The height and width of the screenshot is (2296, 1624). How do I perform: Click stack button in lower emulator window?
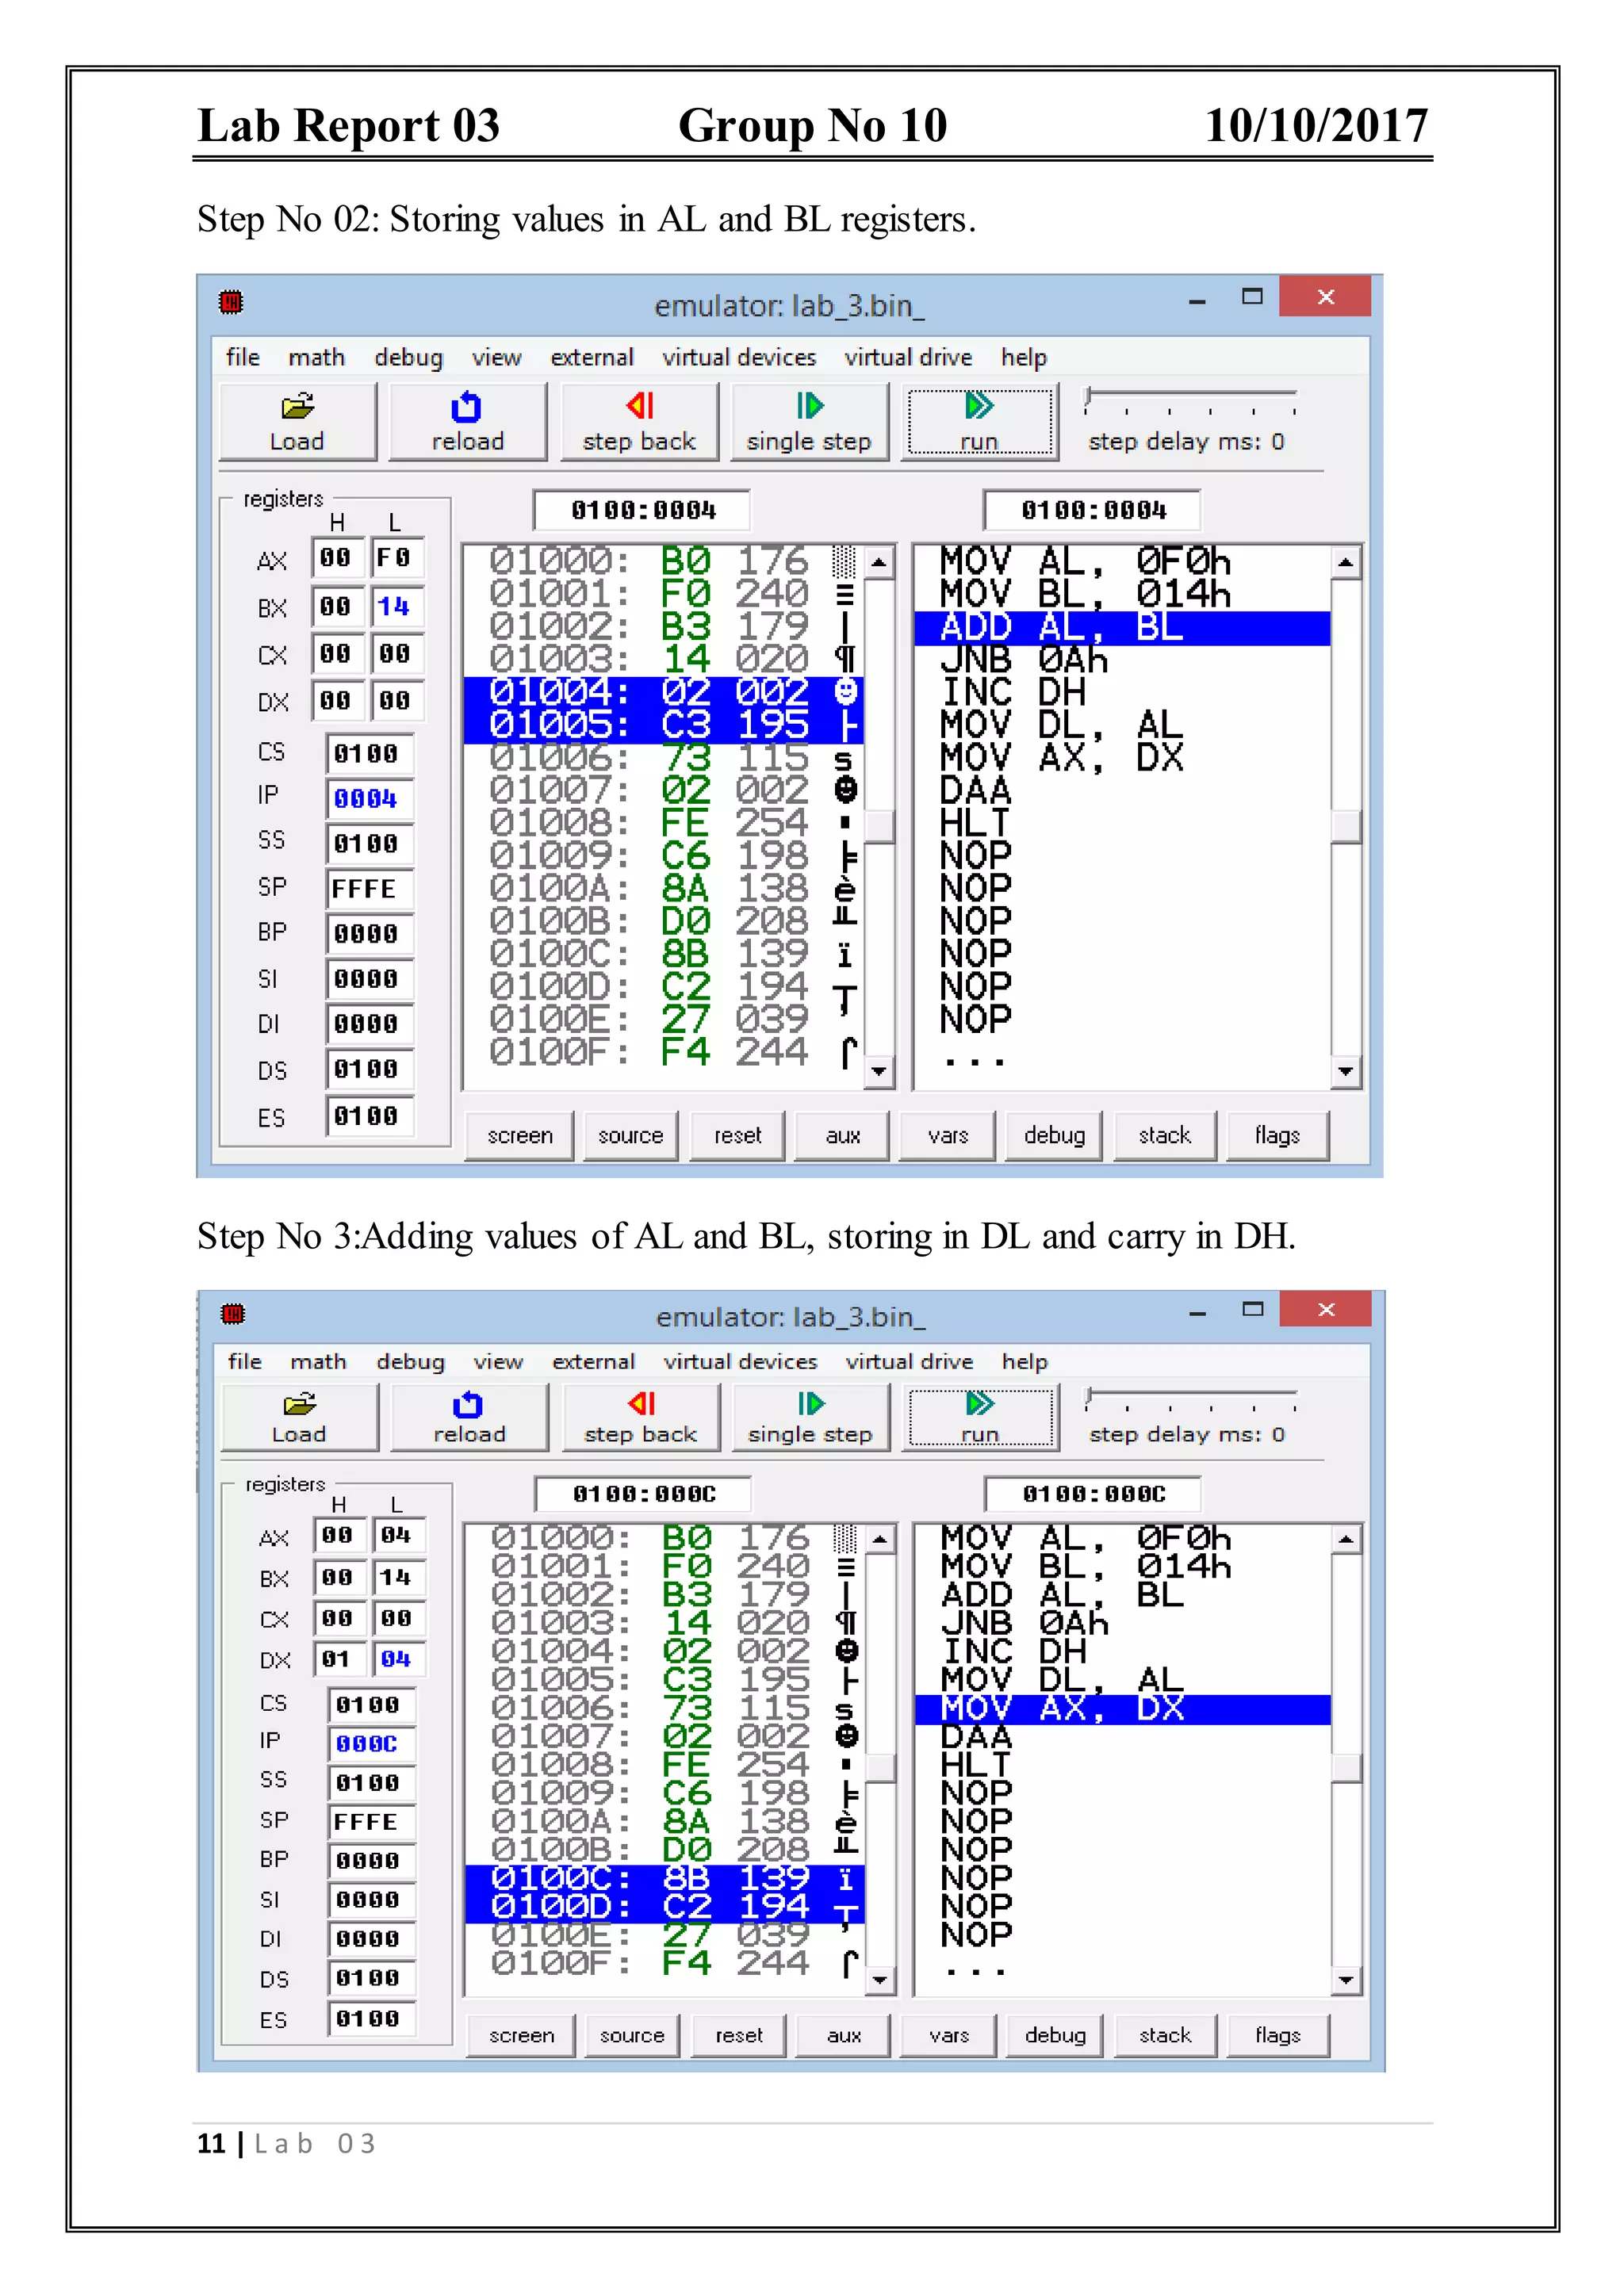tap(1165, 2035)
